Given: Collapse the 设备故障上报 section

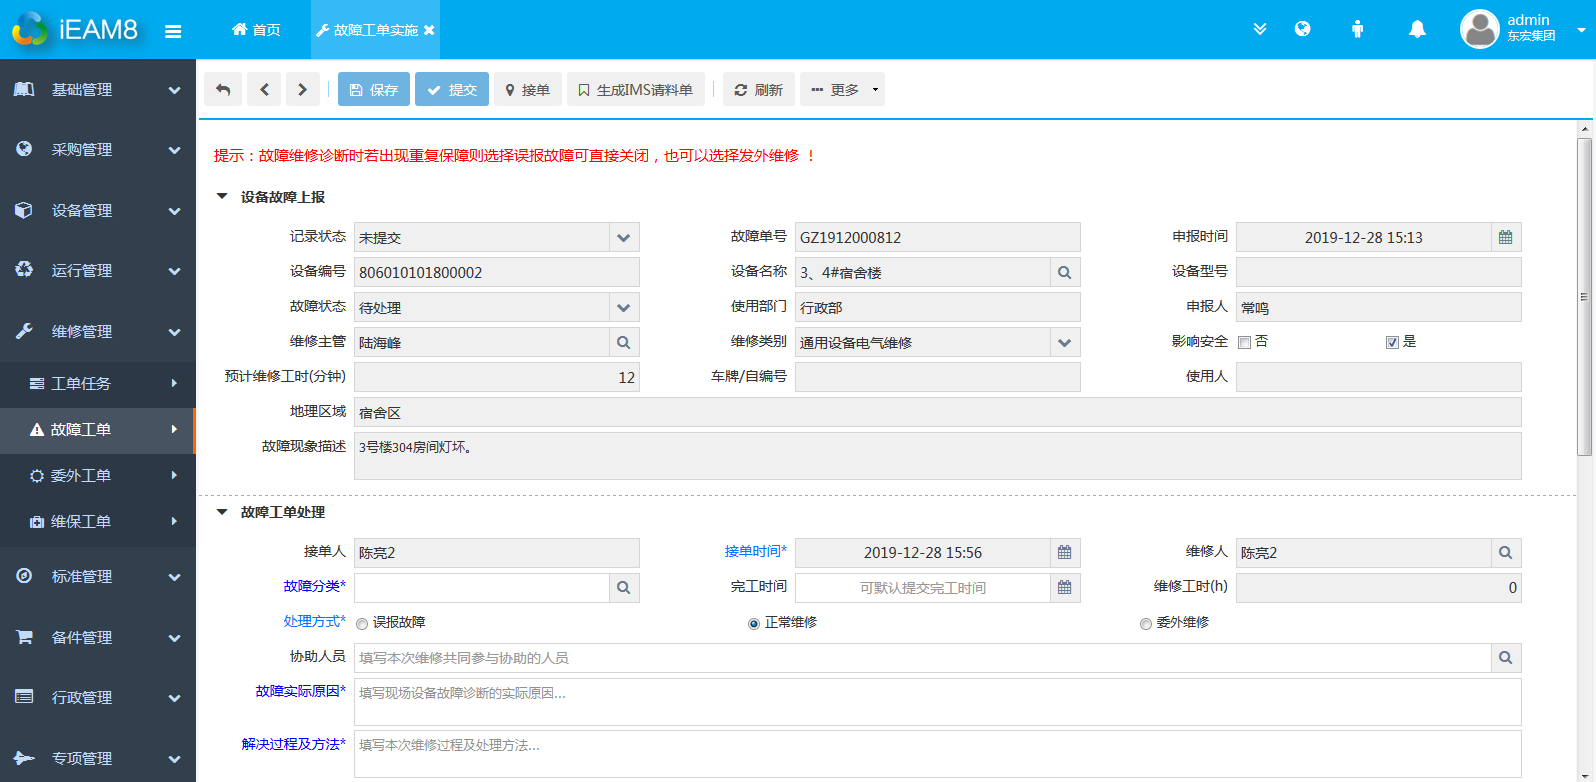Looking at the screenshot, I should click(222, 197).
